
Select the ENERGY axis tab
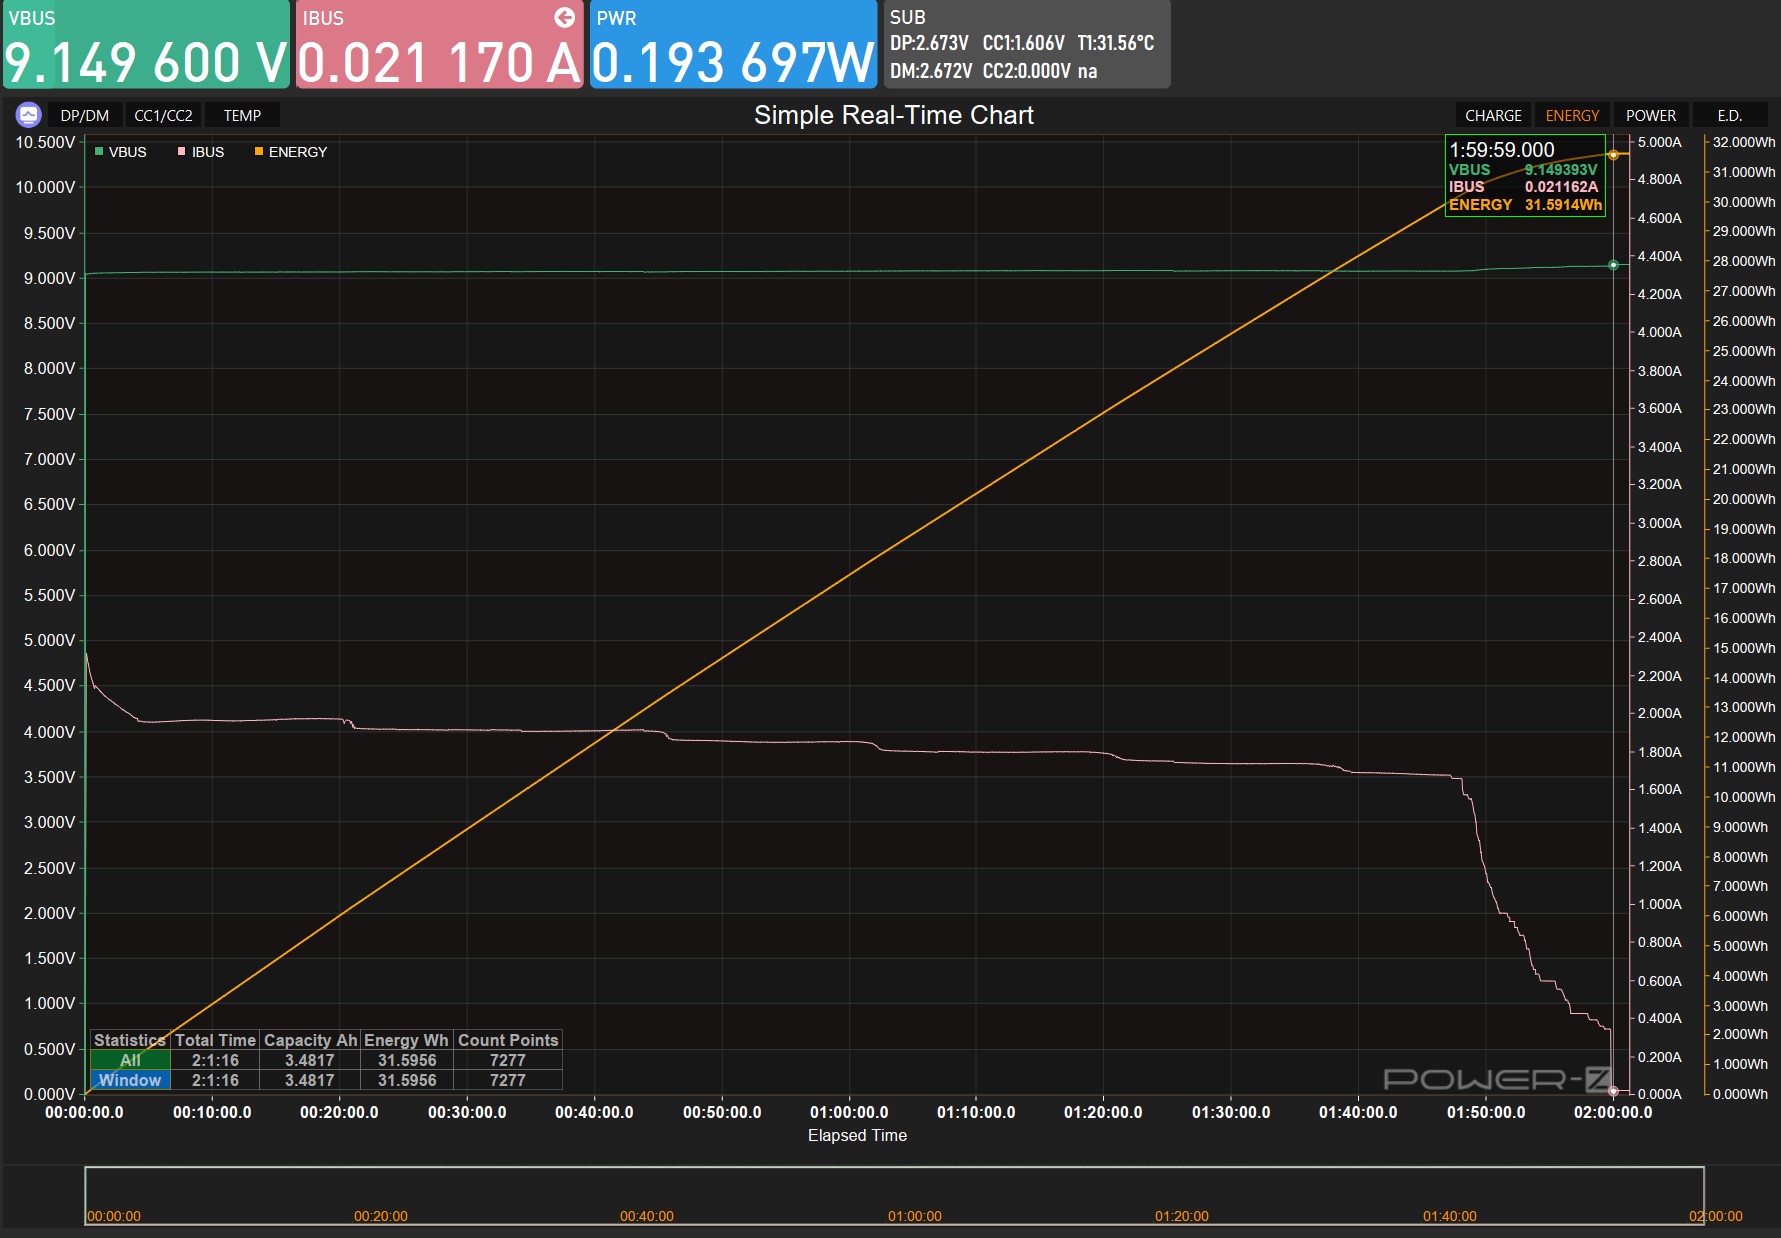pos(1572,116)
